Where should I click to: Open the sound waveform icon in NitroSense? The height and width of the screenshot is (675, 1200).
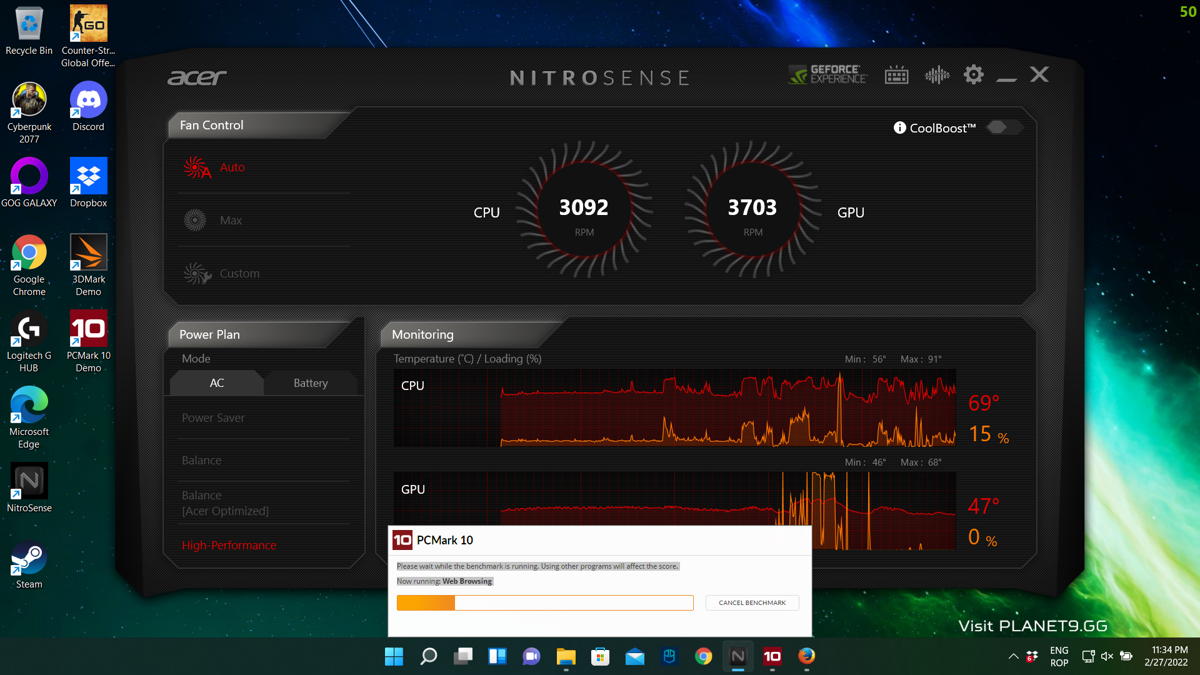coord(937,75)
